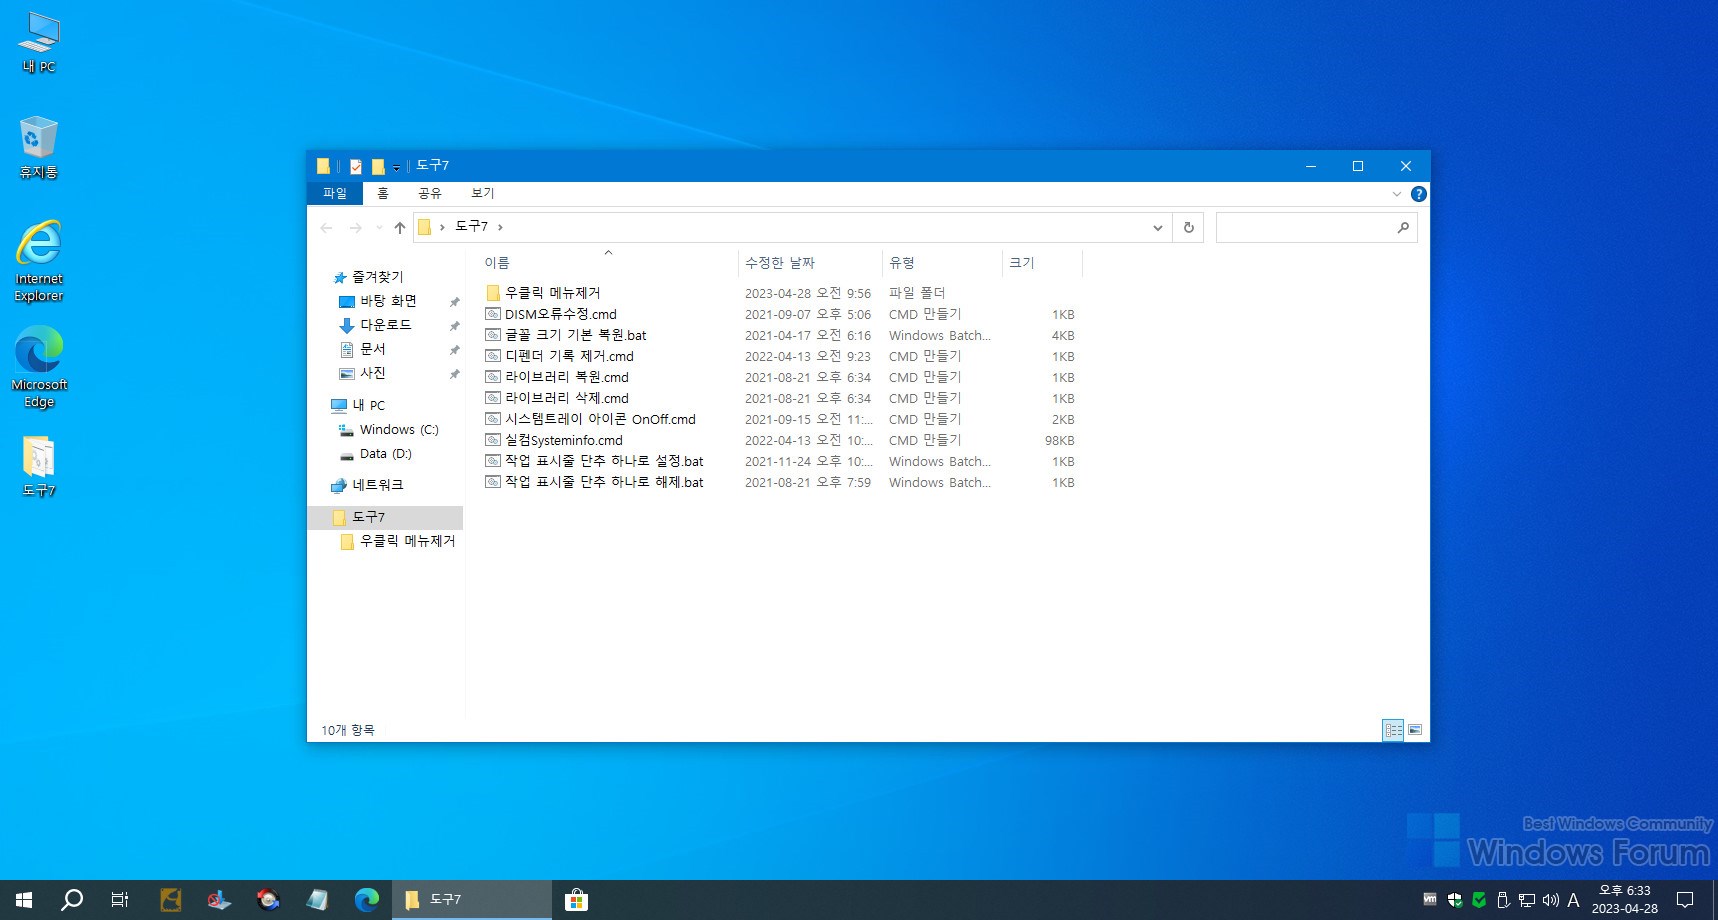This screenshot has width=1718, height=920.
Task: Open the 내 PC desktop icon
Action: [x=39, y=42]
